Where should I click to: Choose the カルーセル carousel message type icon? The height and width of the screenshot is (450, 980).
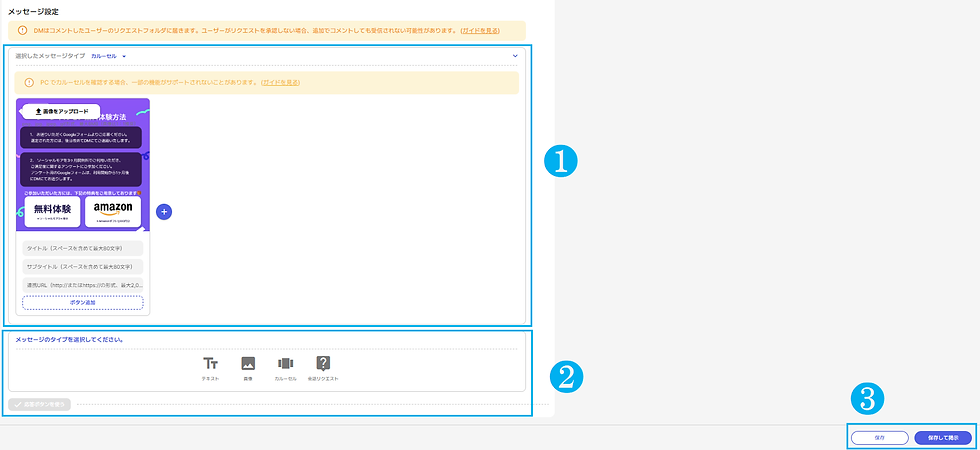pyautogui.click(x=286, y=363)
